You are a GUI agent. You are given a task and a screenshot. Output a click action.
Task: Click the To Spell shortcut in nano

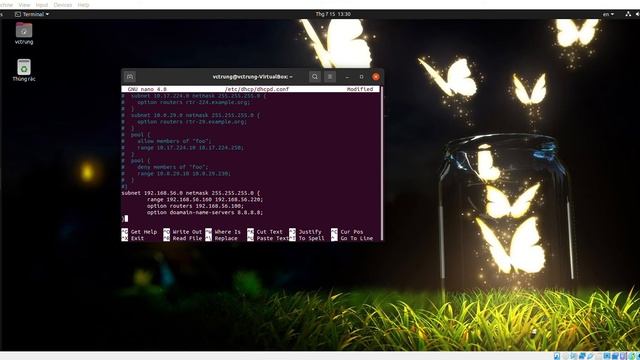click(307, 238)
